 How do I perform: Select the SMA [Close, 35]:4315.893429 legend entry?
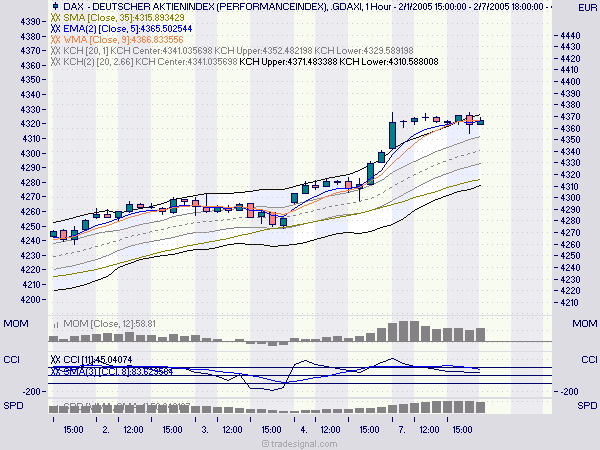[124, 18]
